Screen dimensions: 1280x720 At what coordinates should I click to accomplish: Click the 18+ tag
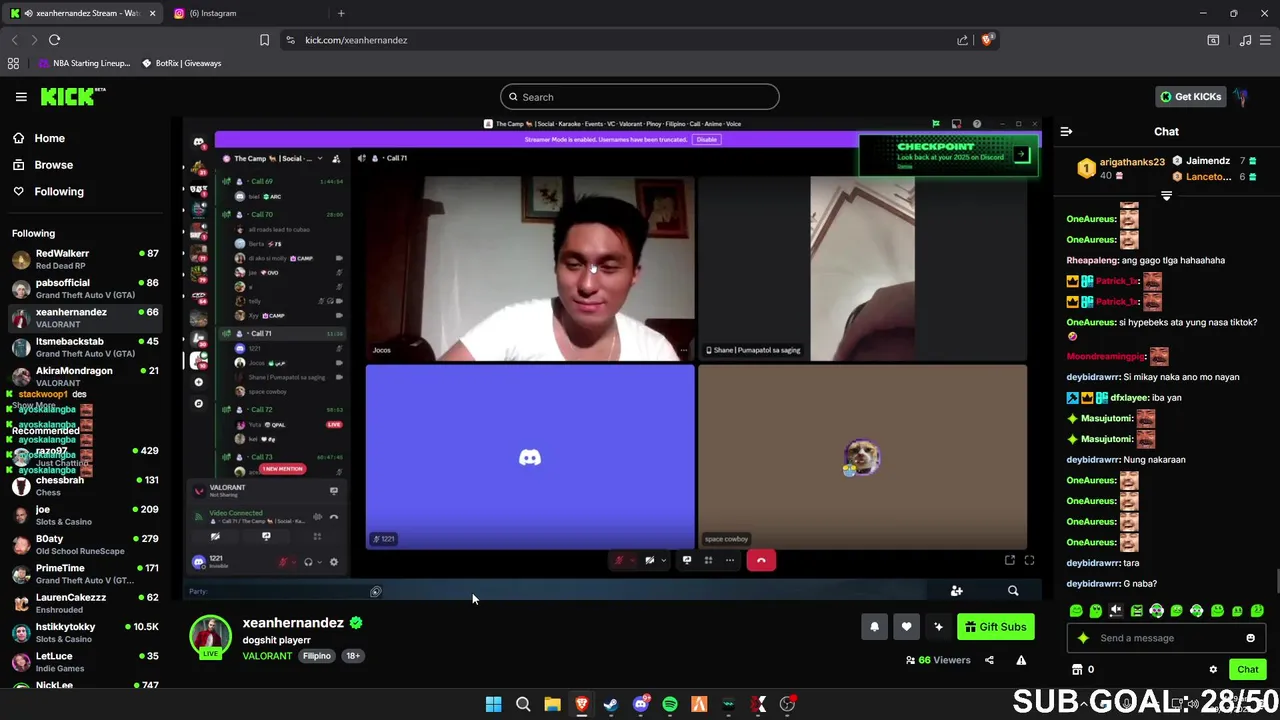click(353, 656)
